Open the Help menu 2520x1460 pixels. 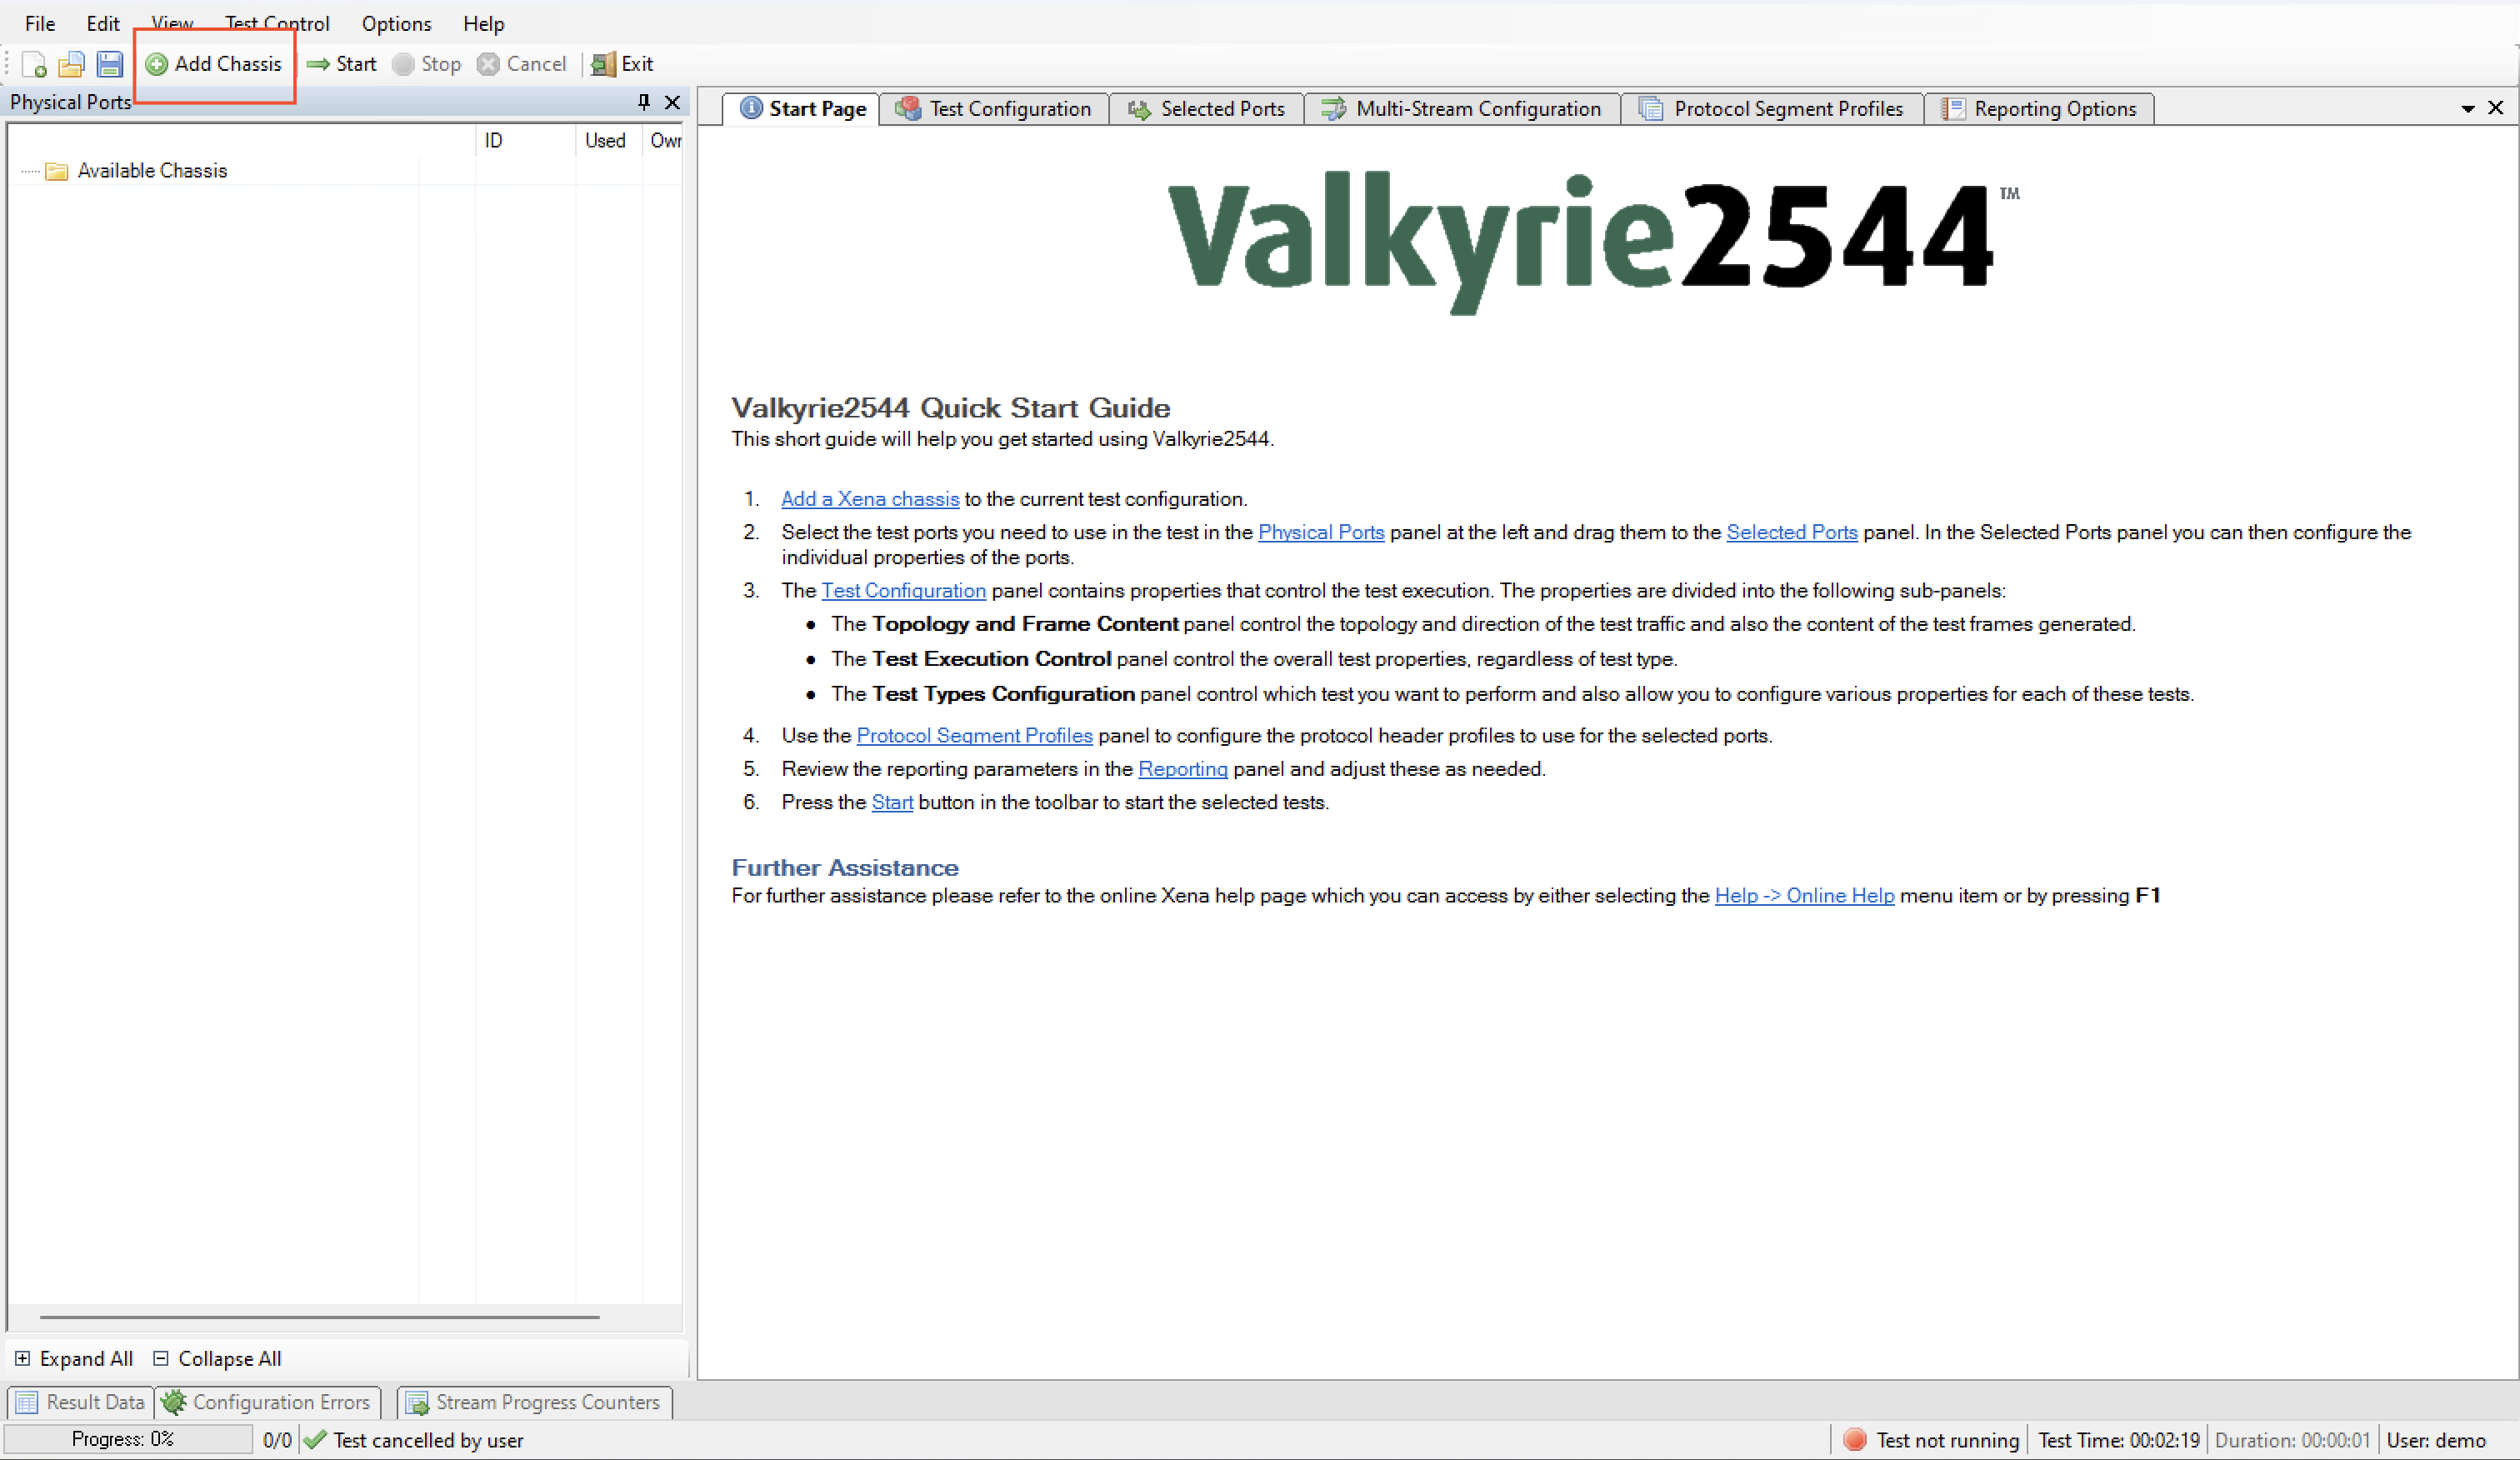point(484,23)
